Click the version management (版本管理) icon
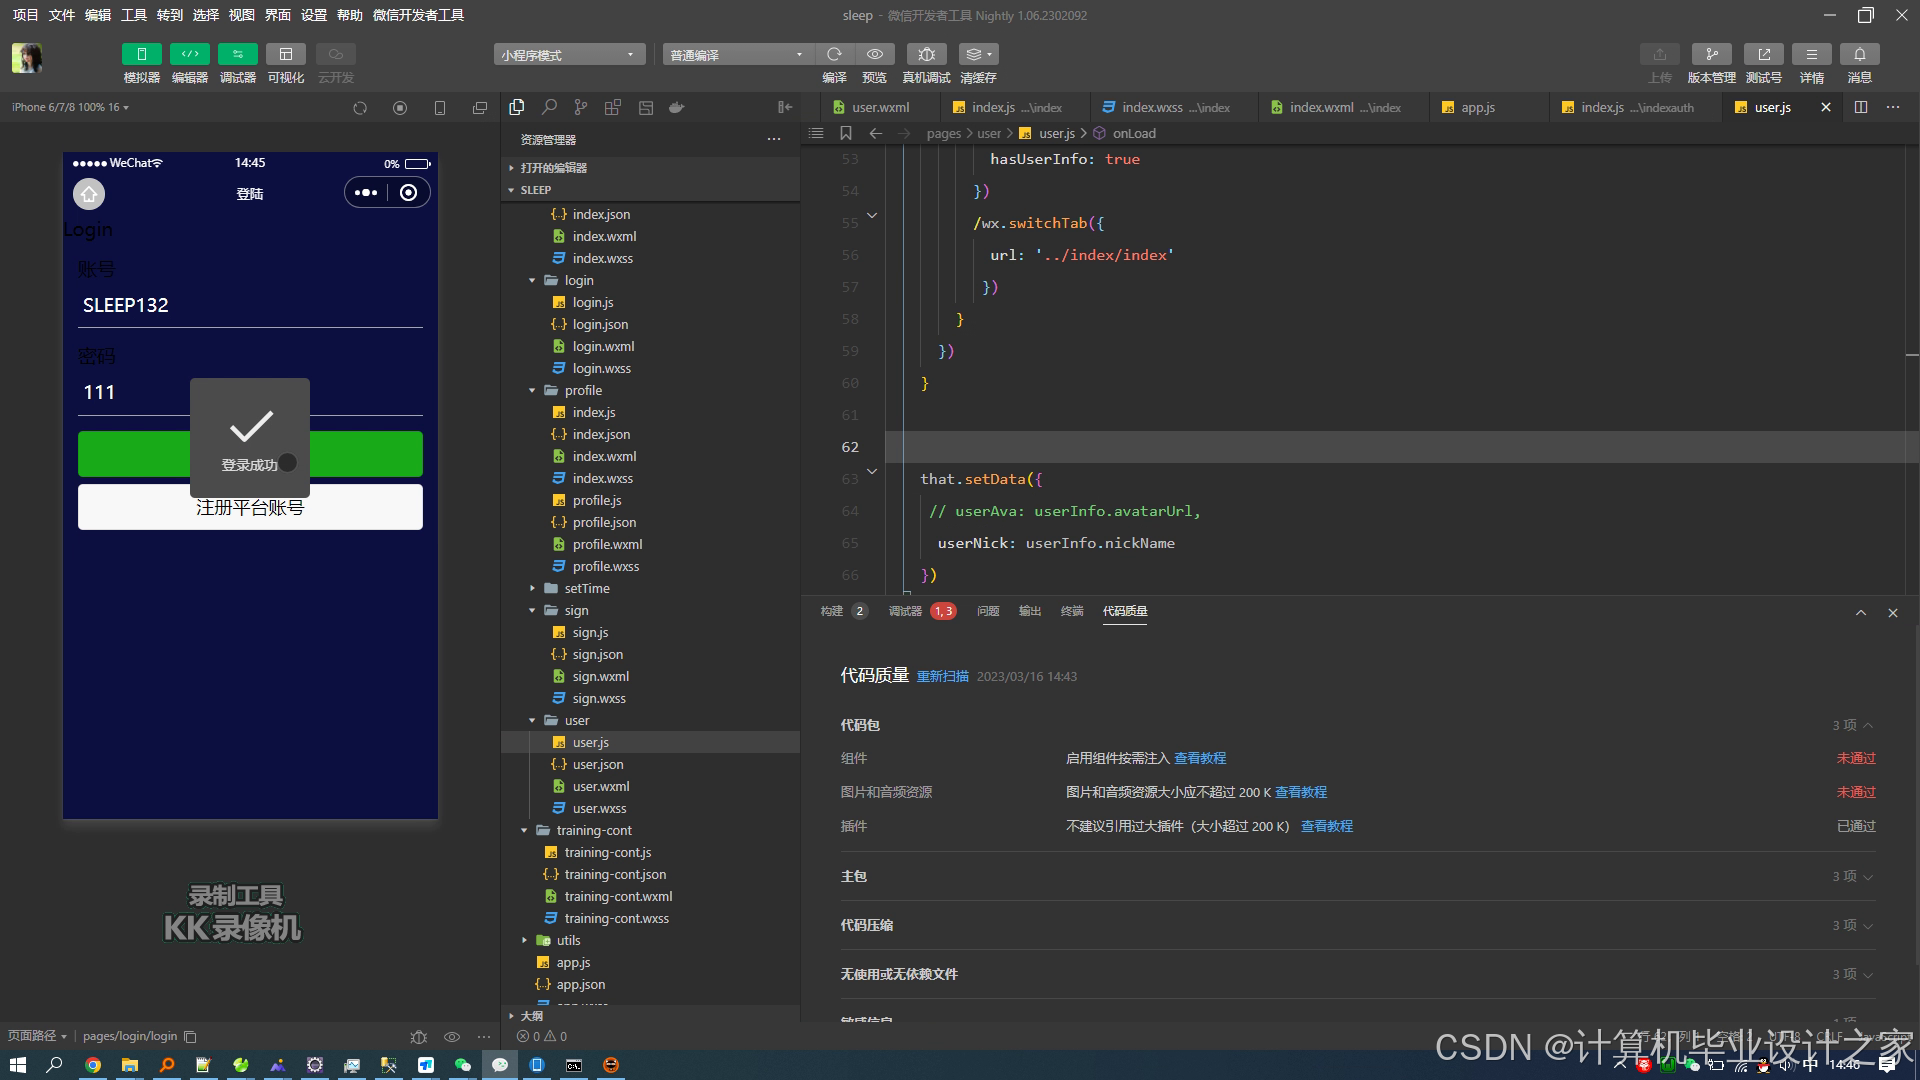 (x=1711, y=54)
